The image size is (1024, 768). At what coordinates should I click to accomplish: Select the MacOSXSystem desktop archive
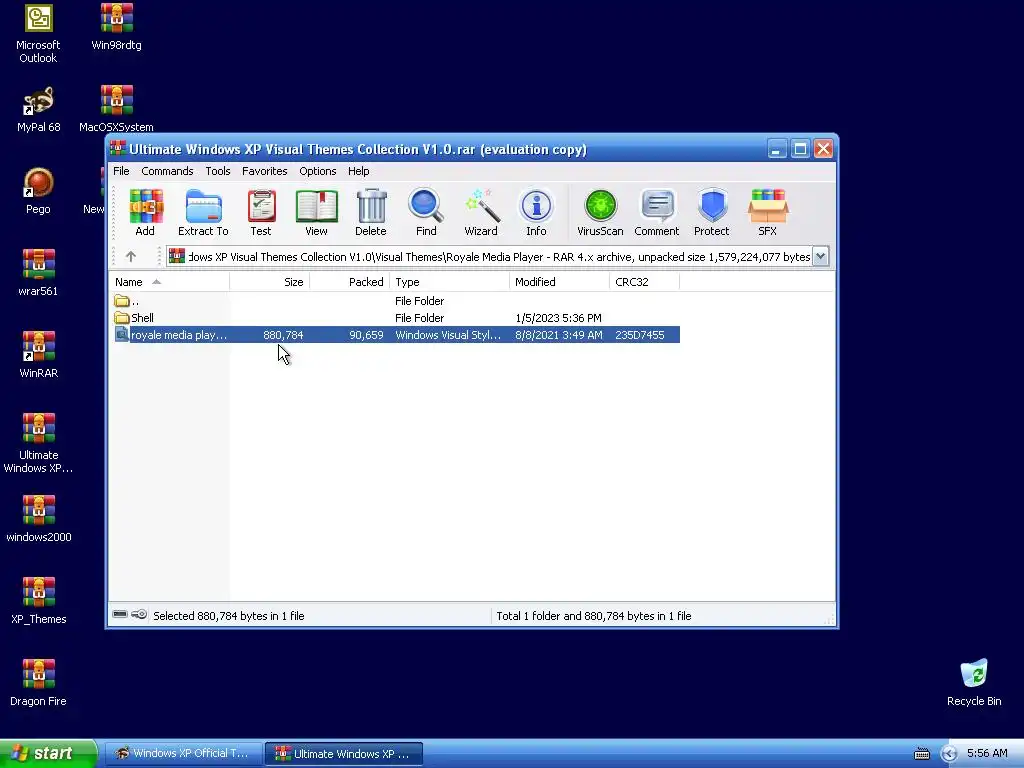tap(116, 110)
